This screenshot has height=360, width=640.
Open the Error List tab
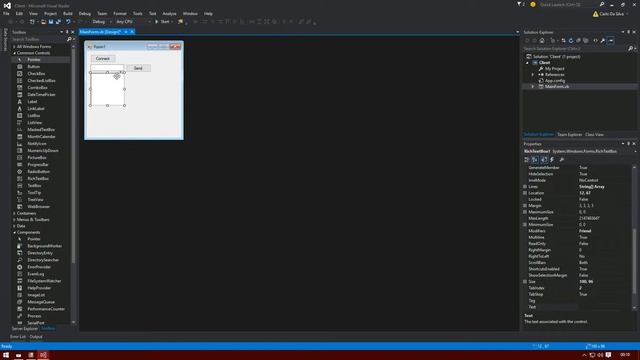(18, 337)
